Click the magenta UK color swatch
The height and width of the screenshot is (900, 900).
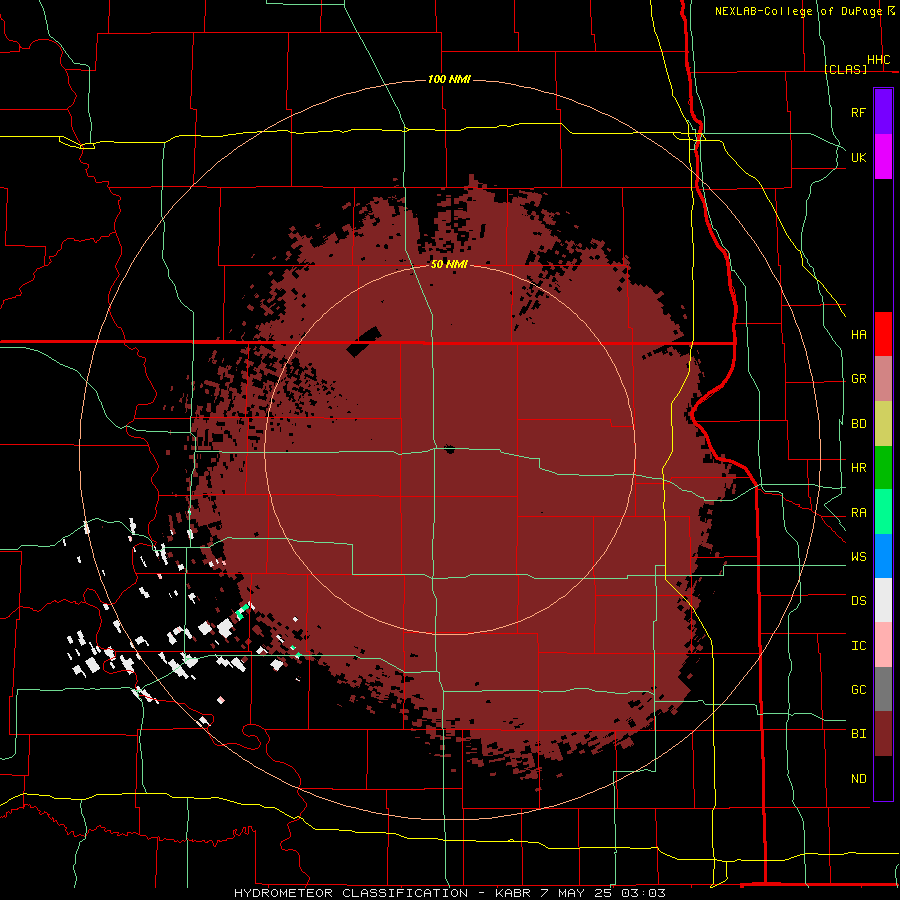click(x=883, y=157)
